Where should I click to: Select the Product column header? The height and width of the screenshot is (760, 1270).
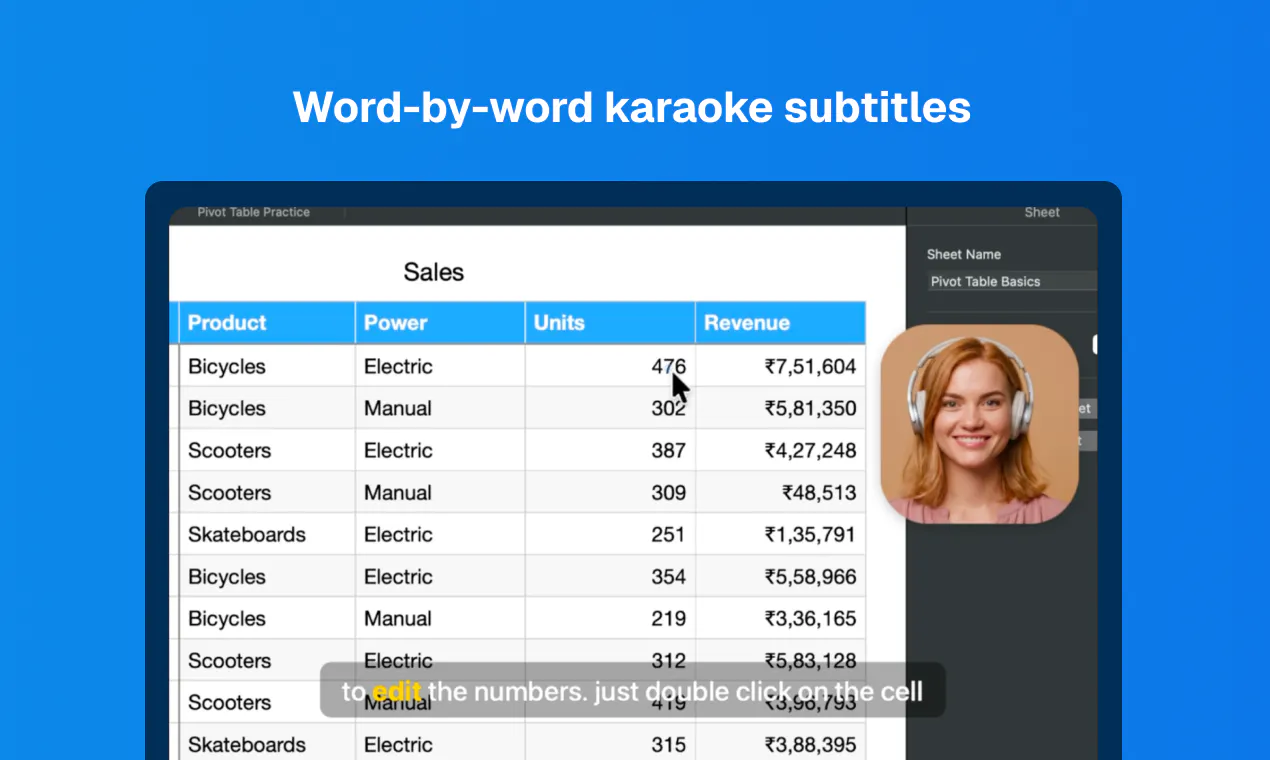[x=267, y=323]
